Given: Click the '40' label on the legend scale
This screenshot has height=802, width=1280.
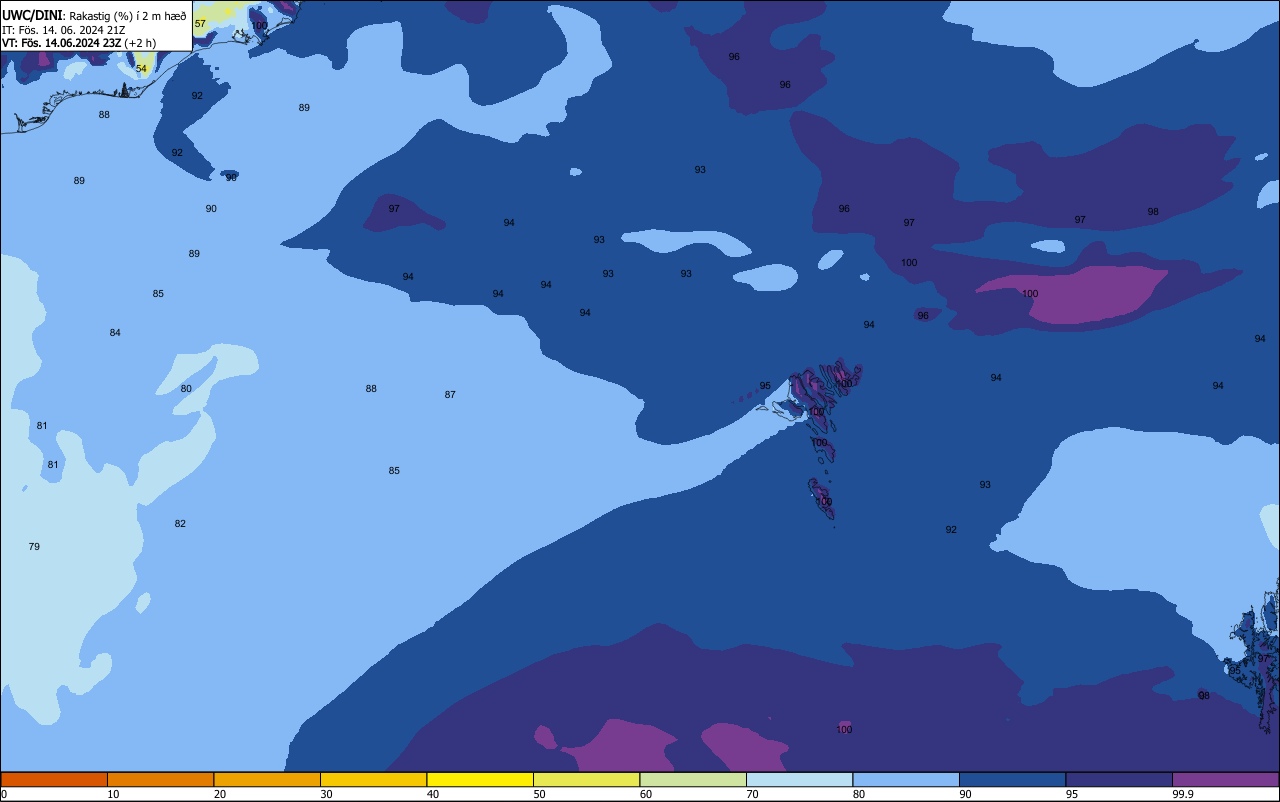Looking at the screenshot, I should [433, 794].
